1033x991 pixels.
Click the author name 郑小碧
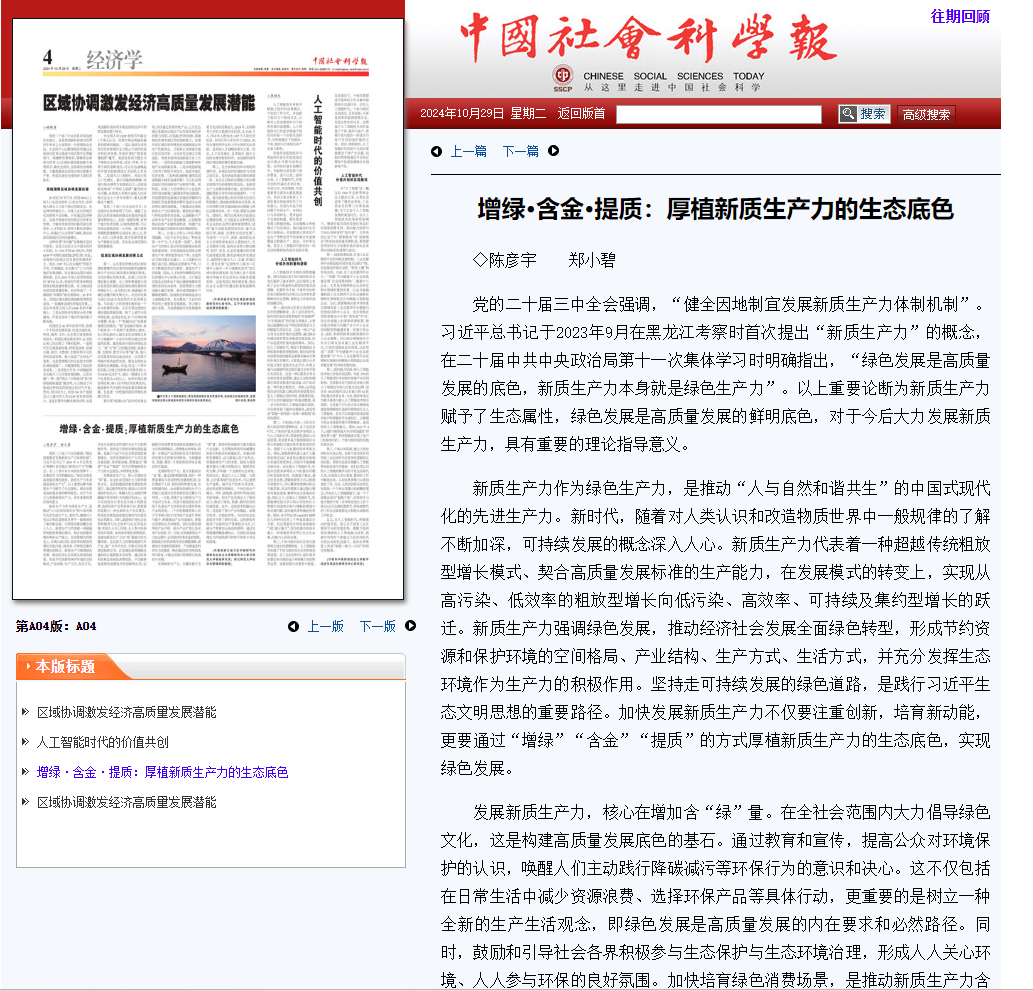coord(592,260)
